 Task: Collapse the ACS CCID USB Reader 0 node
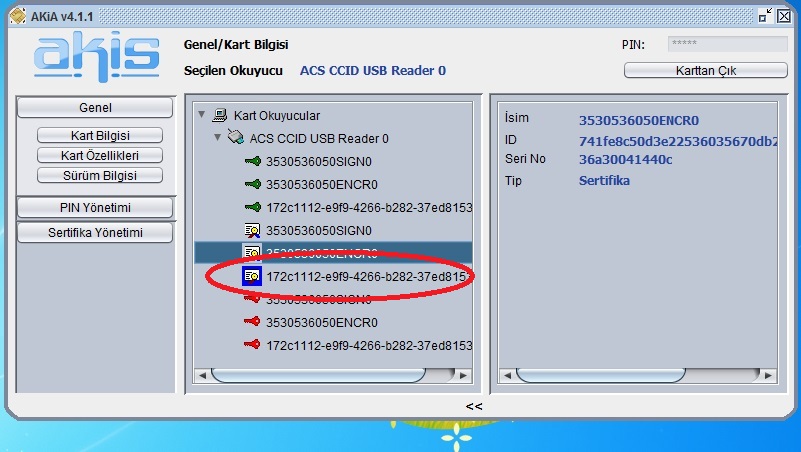[x=218, y=138]
